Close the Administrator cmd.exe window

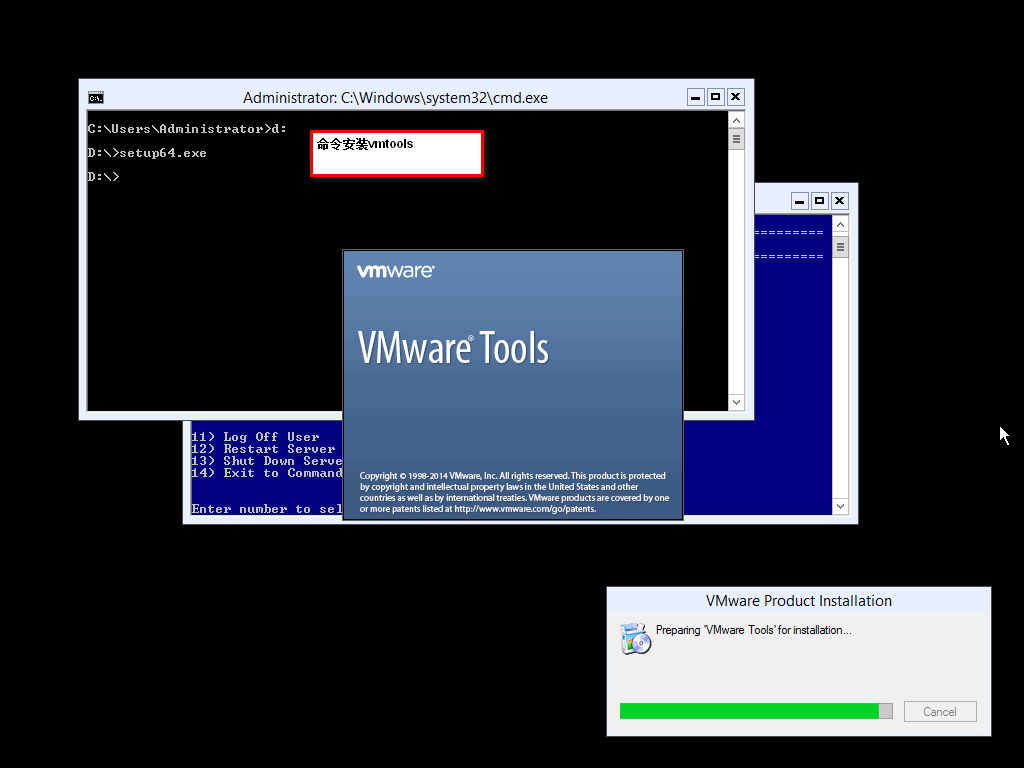pos(736,97)
